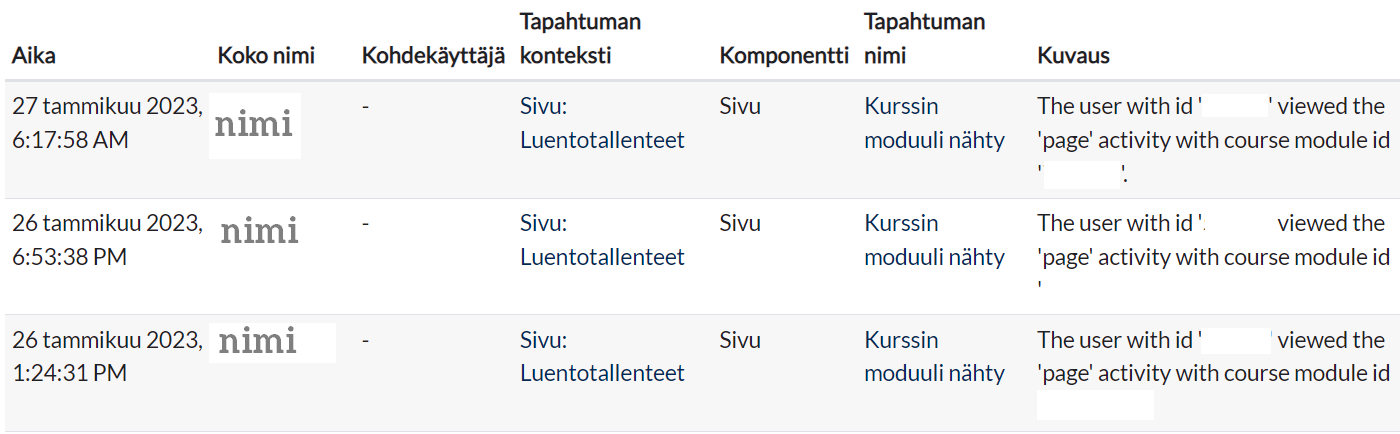
Task: Open Sivu: Luentotallenteet link in 1:24:31 PM row
Action: [602, 356]
